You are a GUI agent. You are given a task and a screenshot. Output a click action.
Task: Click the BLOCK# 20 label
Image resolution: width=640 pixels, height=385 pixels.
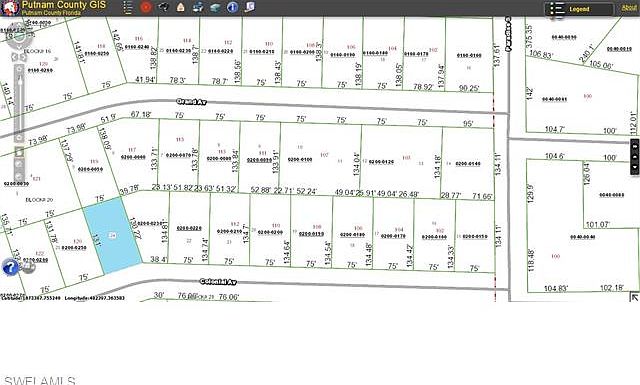(x=39, y=200)
